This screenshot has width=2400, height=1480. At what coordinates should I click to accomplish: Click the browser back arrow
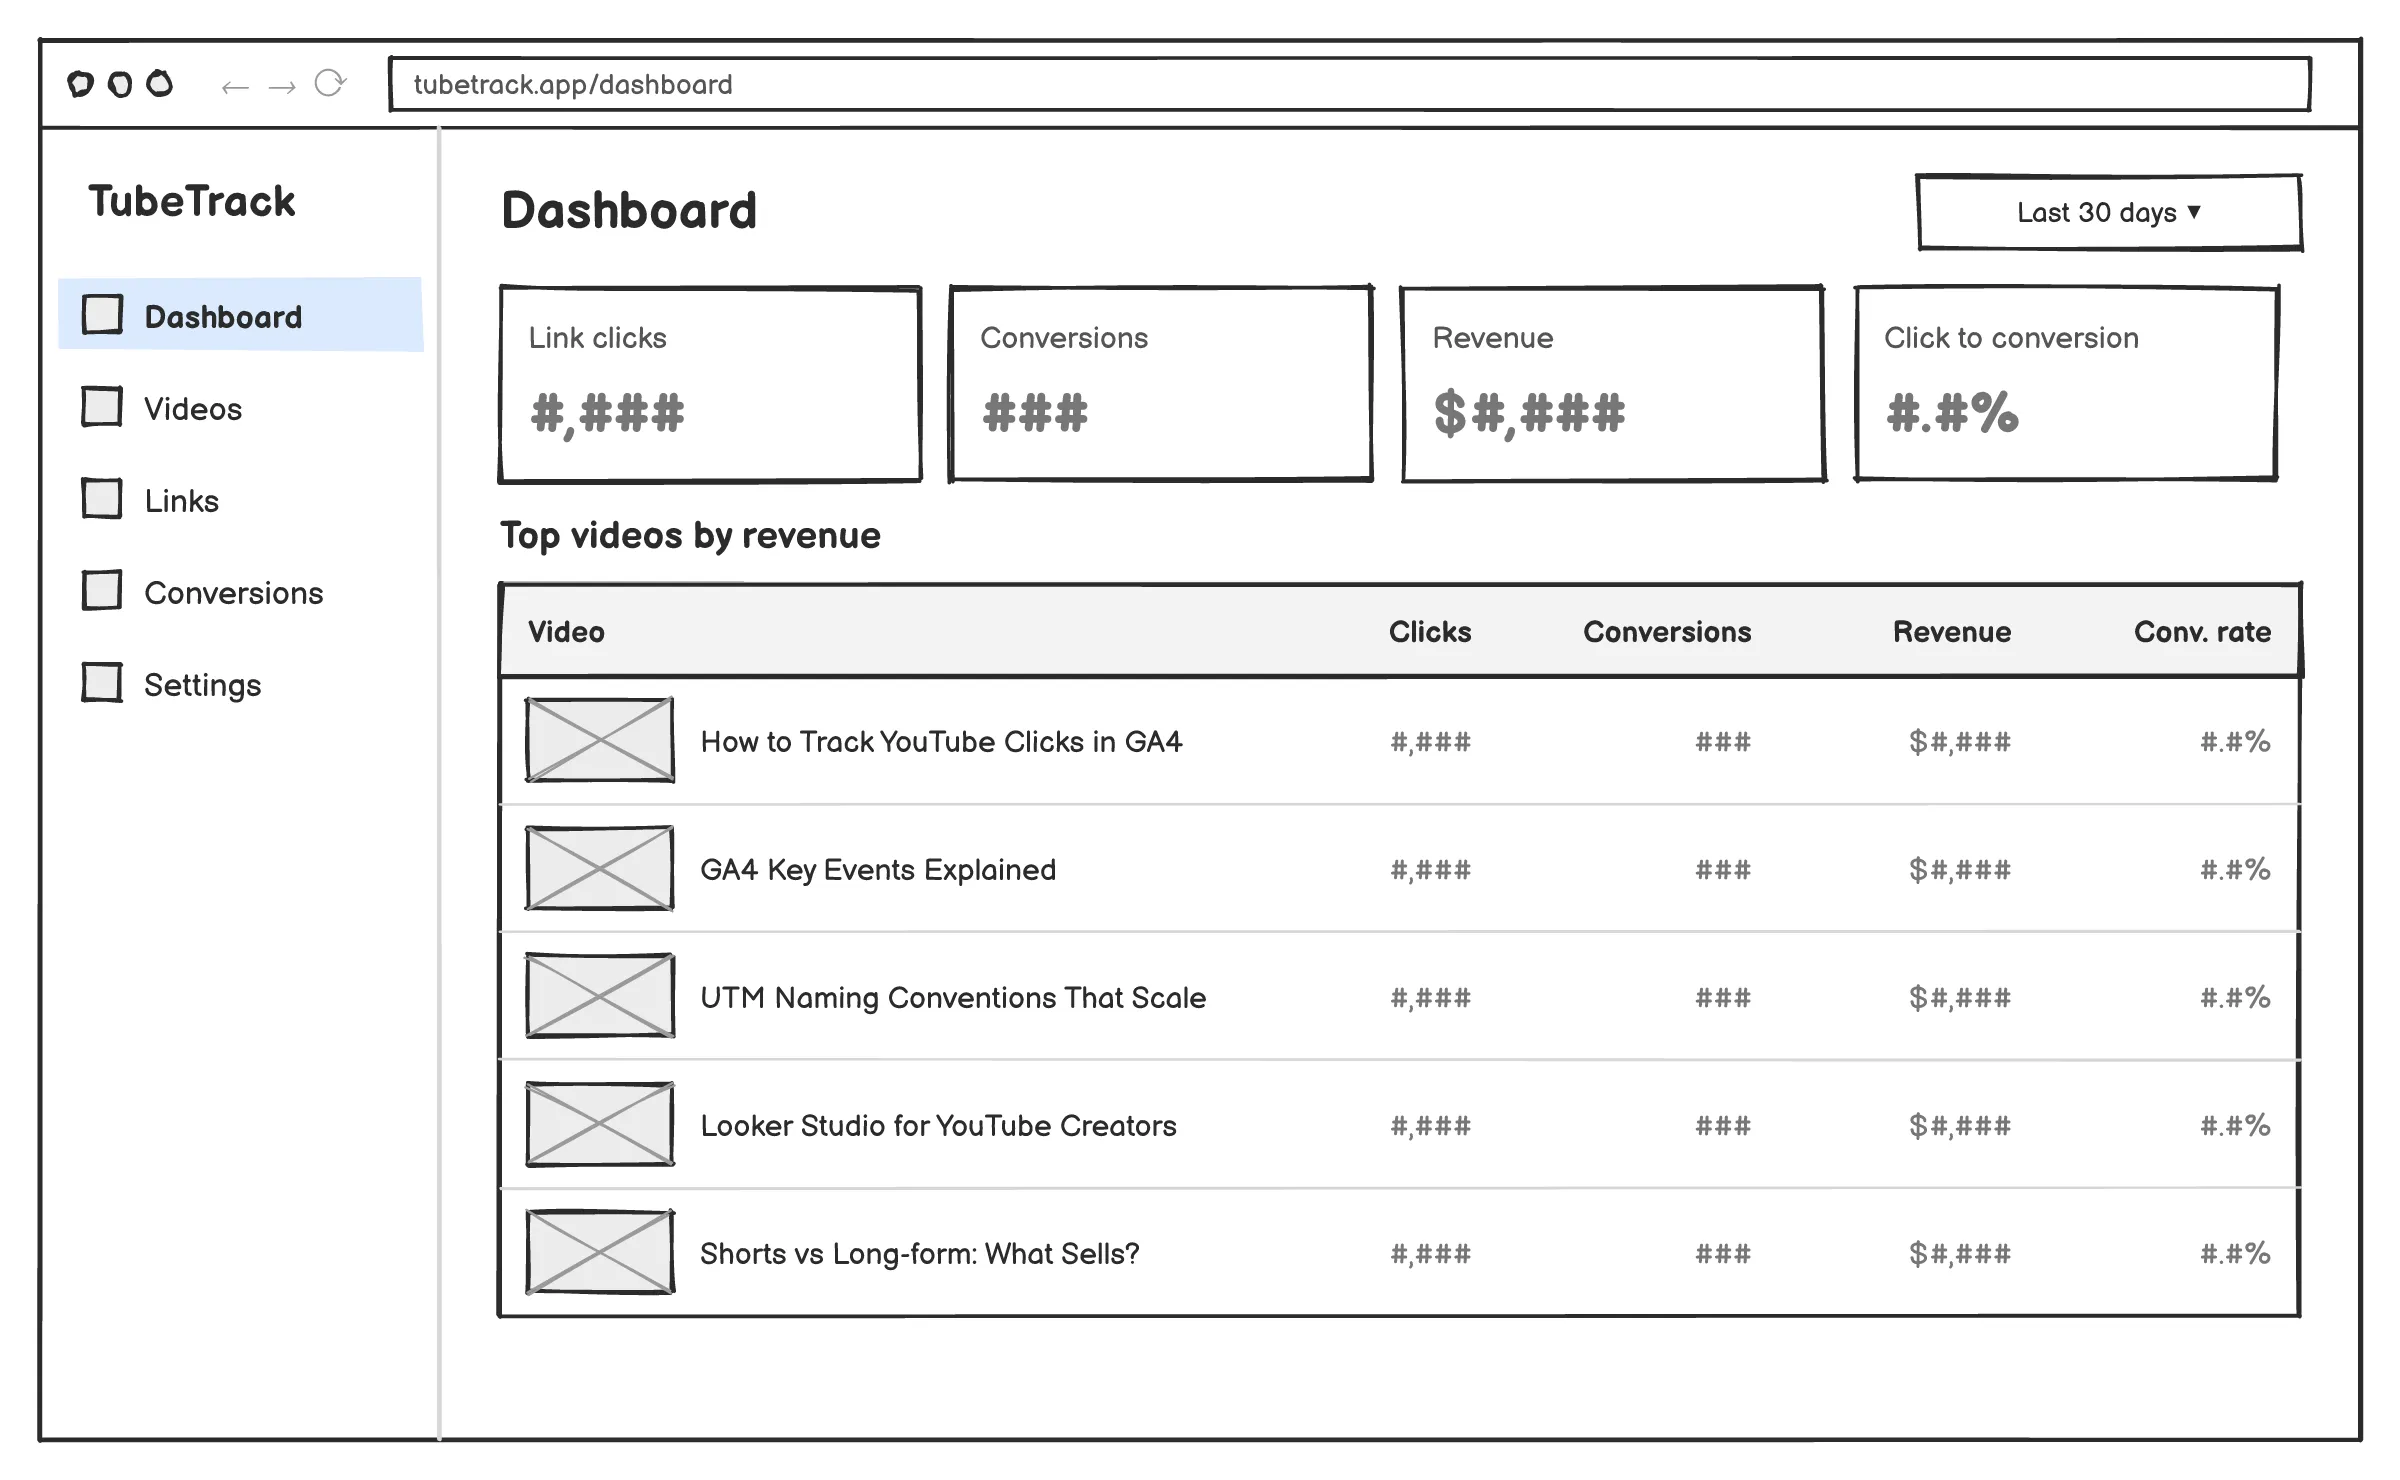(235, 88)
